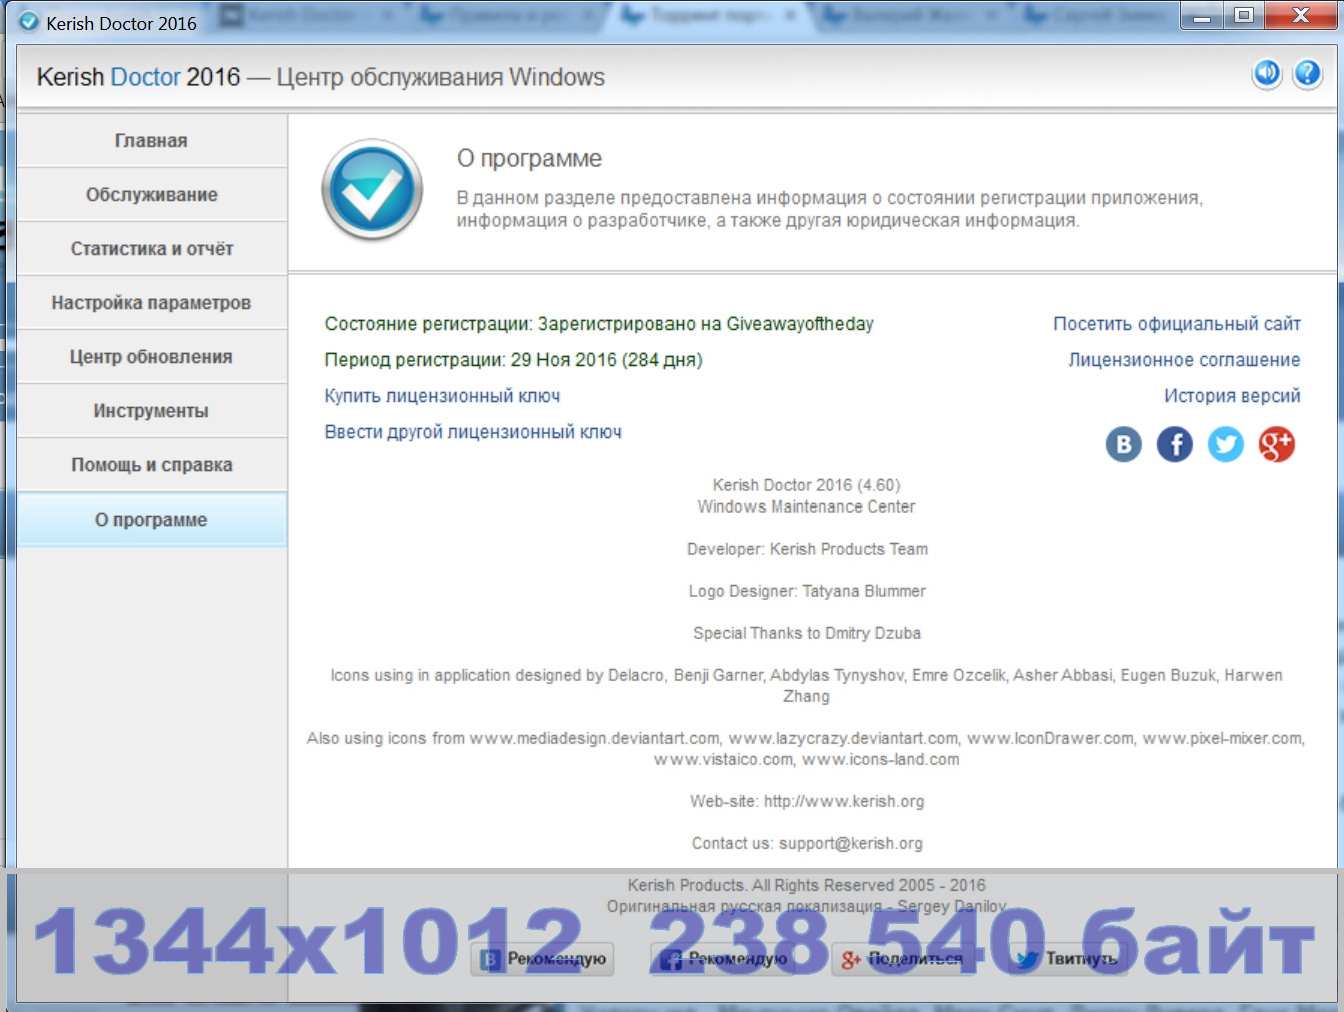Click the Twitter round social icon

1225,444
